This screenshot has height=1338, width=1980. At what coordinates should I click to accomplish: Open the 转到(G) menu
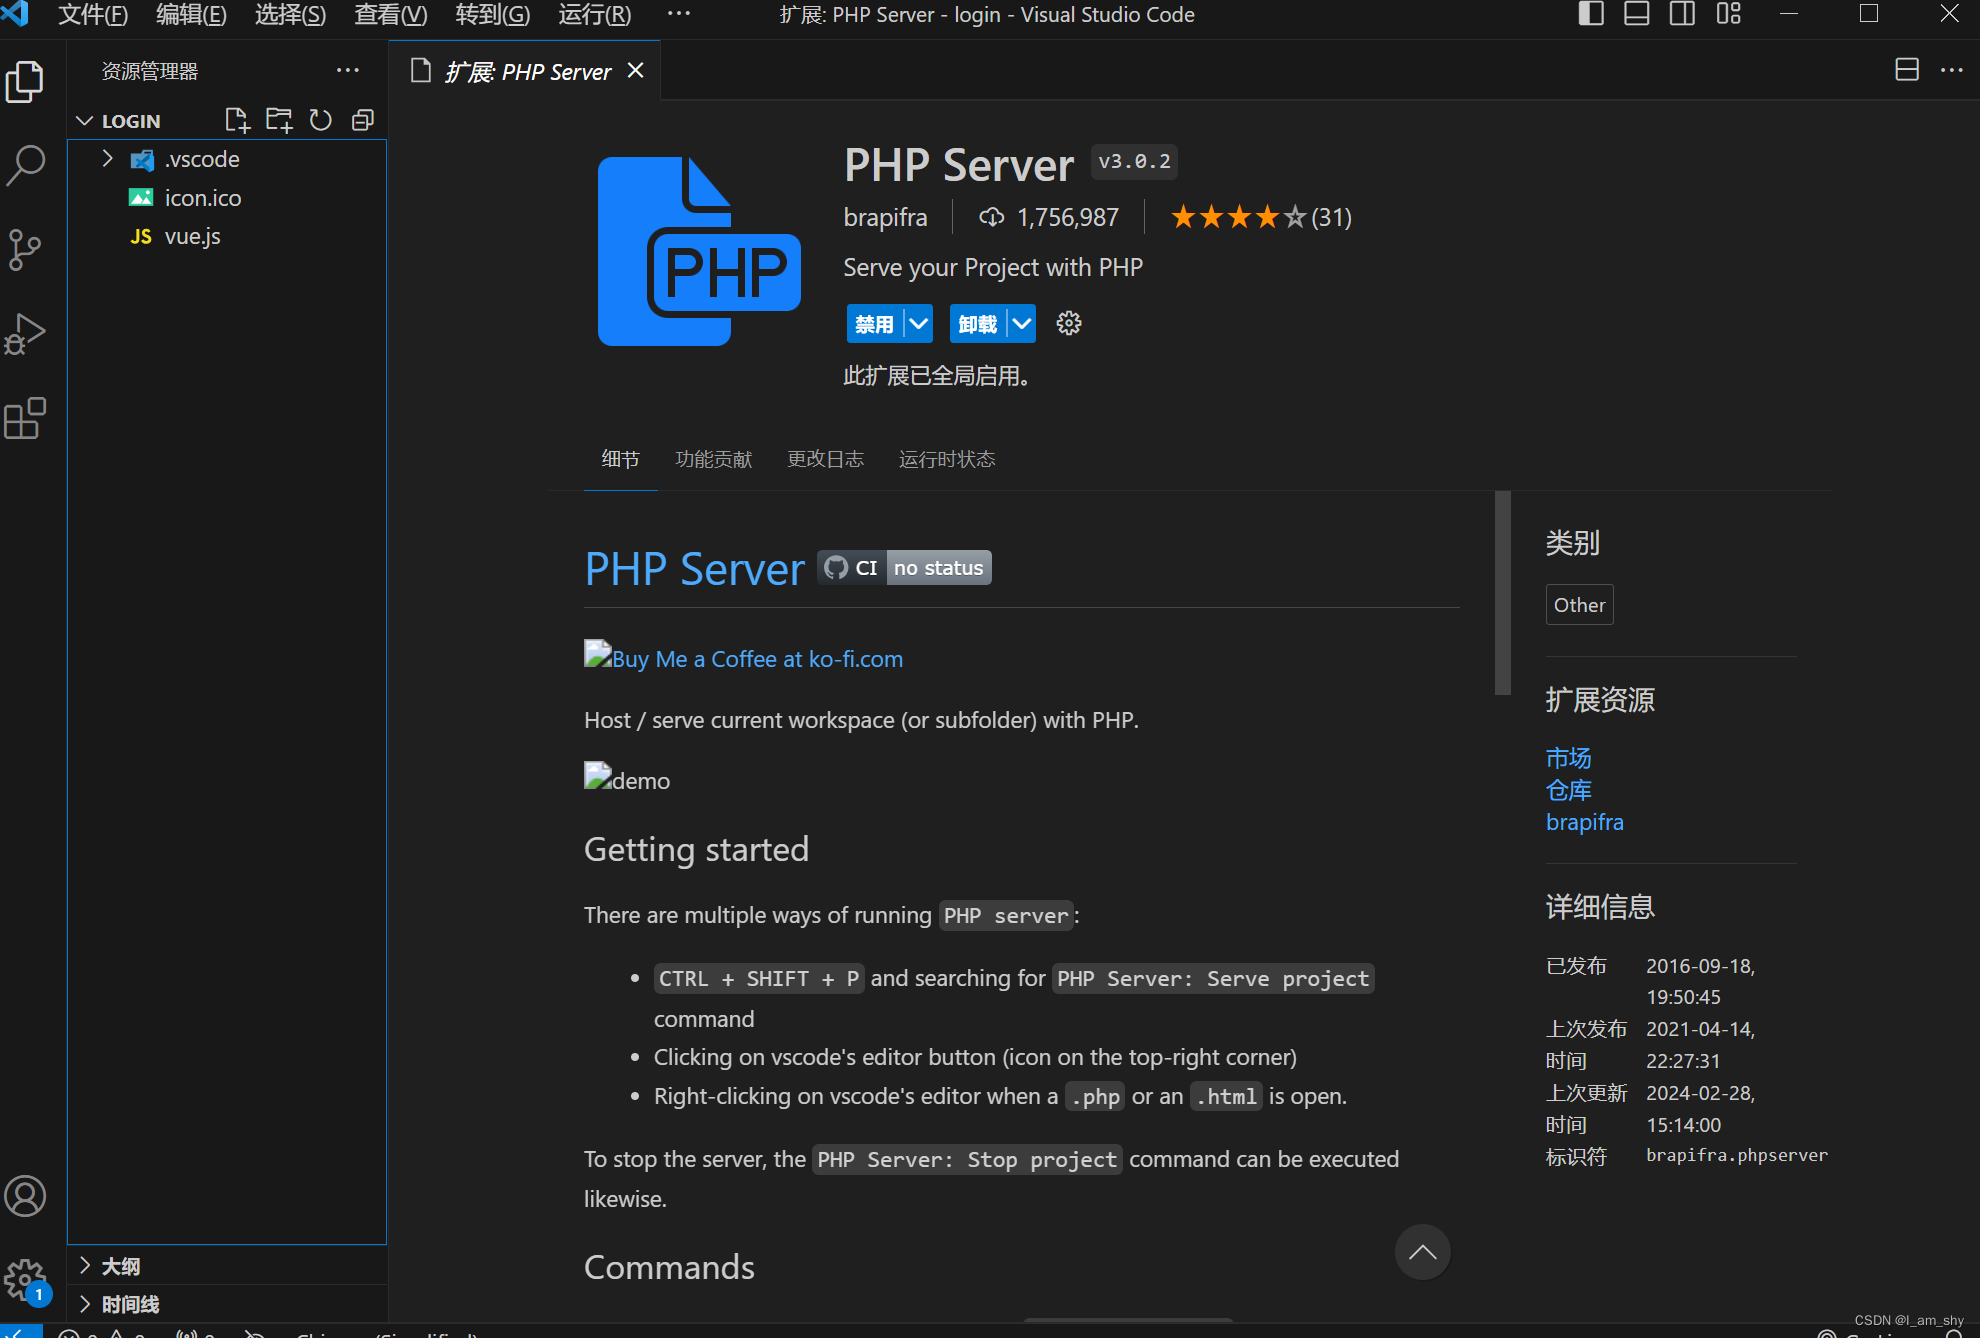coord(493,14)
